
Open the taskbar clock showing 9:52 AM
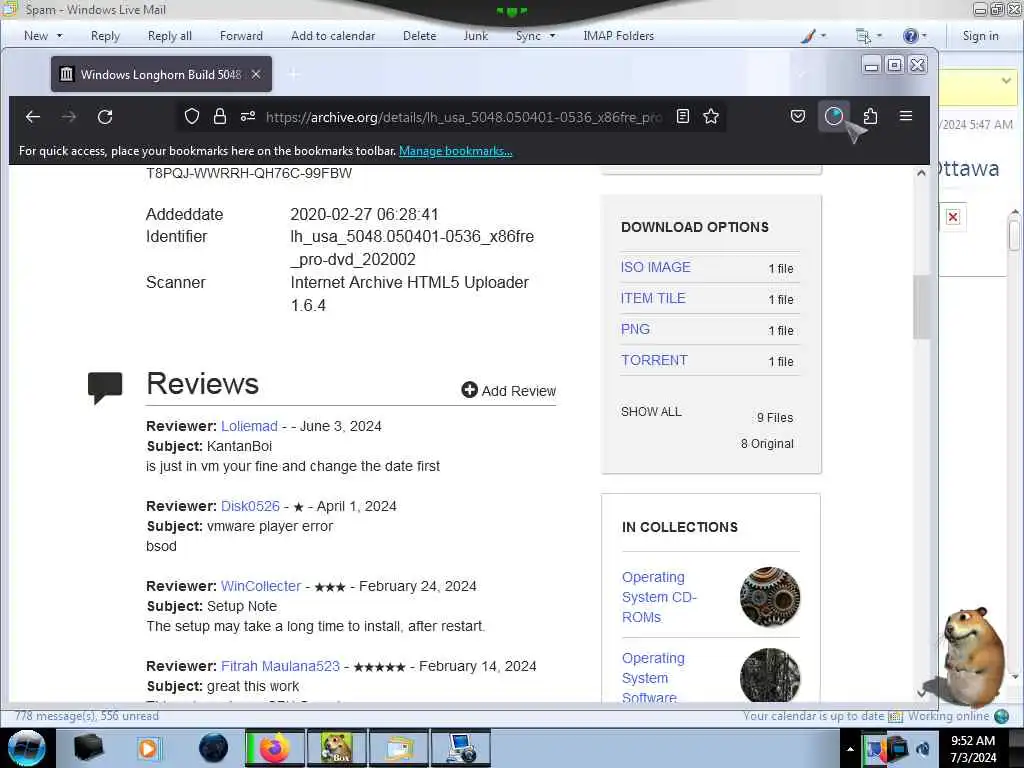[973, 749]
